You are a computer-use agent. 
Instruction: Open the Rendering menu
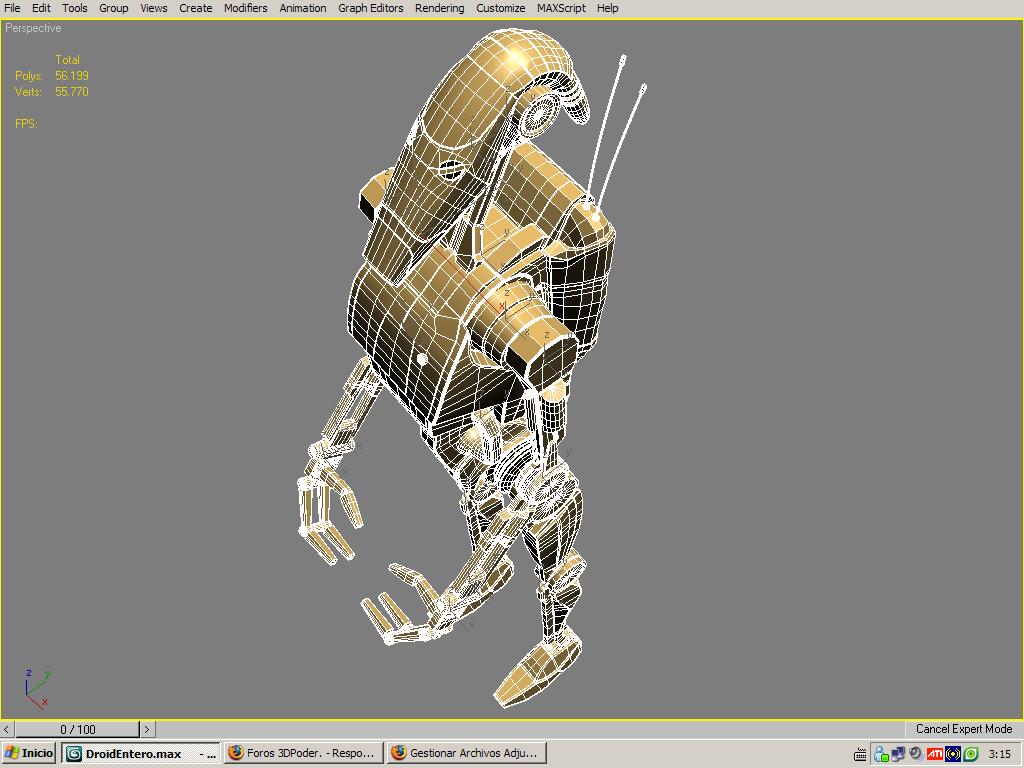[440, 8]
